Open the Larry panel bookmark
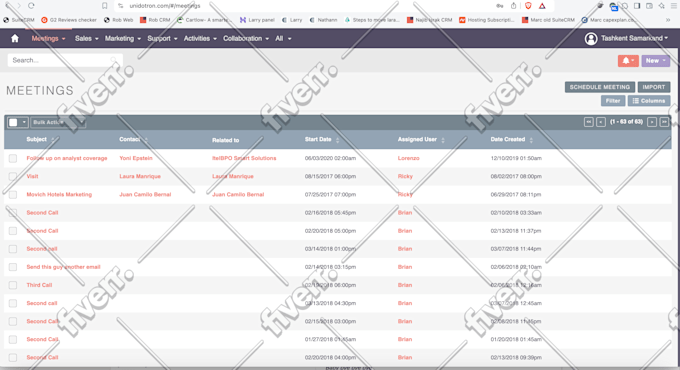680x370 pixels. 257,20
